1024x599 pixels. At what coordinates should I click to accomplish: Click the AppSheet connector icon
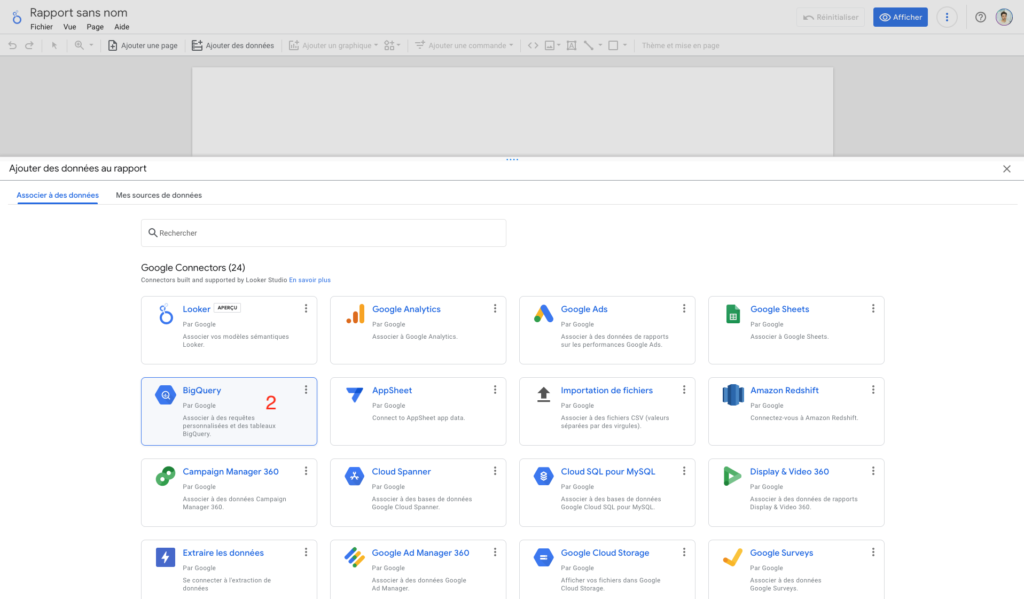tap(355, 394)
